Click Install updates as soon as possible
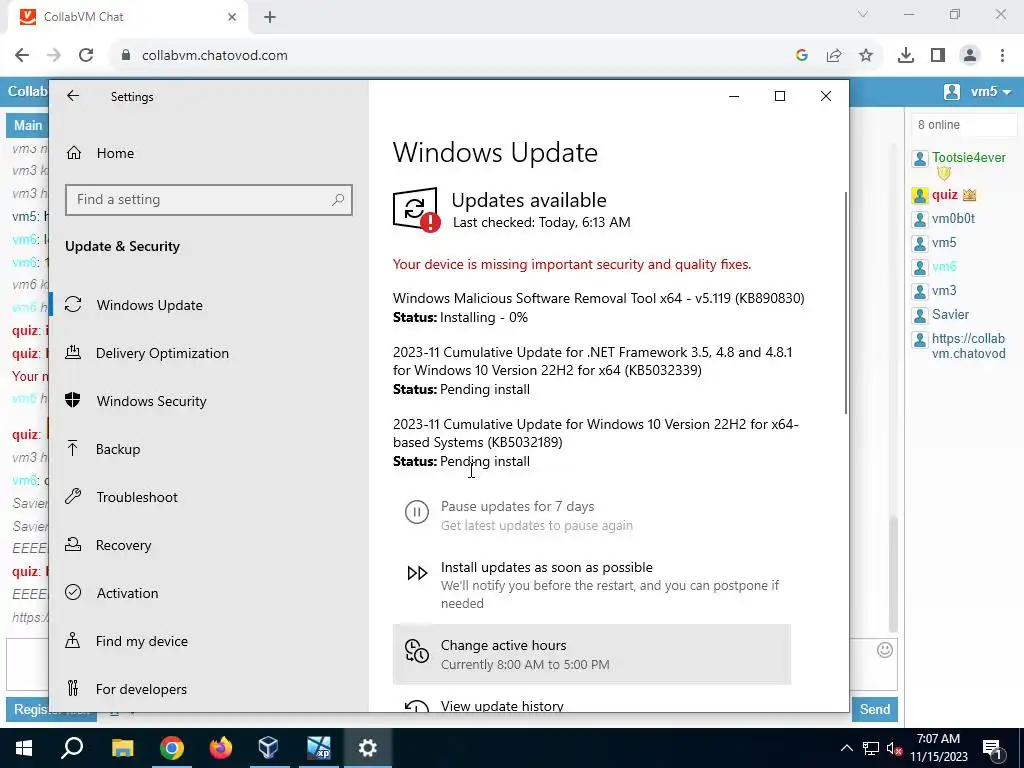Image resolution: width=1024 pixels, height=768 pixels. tap(592, 584)
